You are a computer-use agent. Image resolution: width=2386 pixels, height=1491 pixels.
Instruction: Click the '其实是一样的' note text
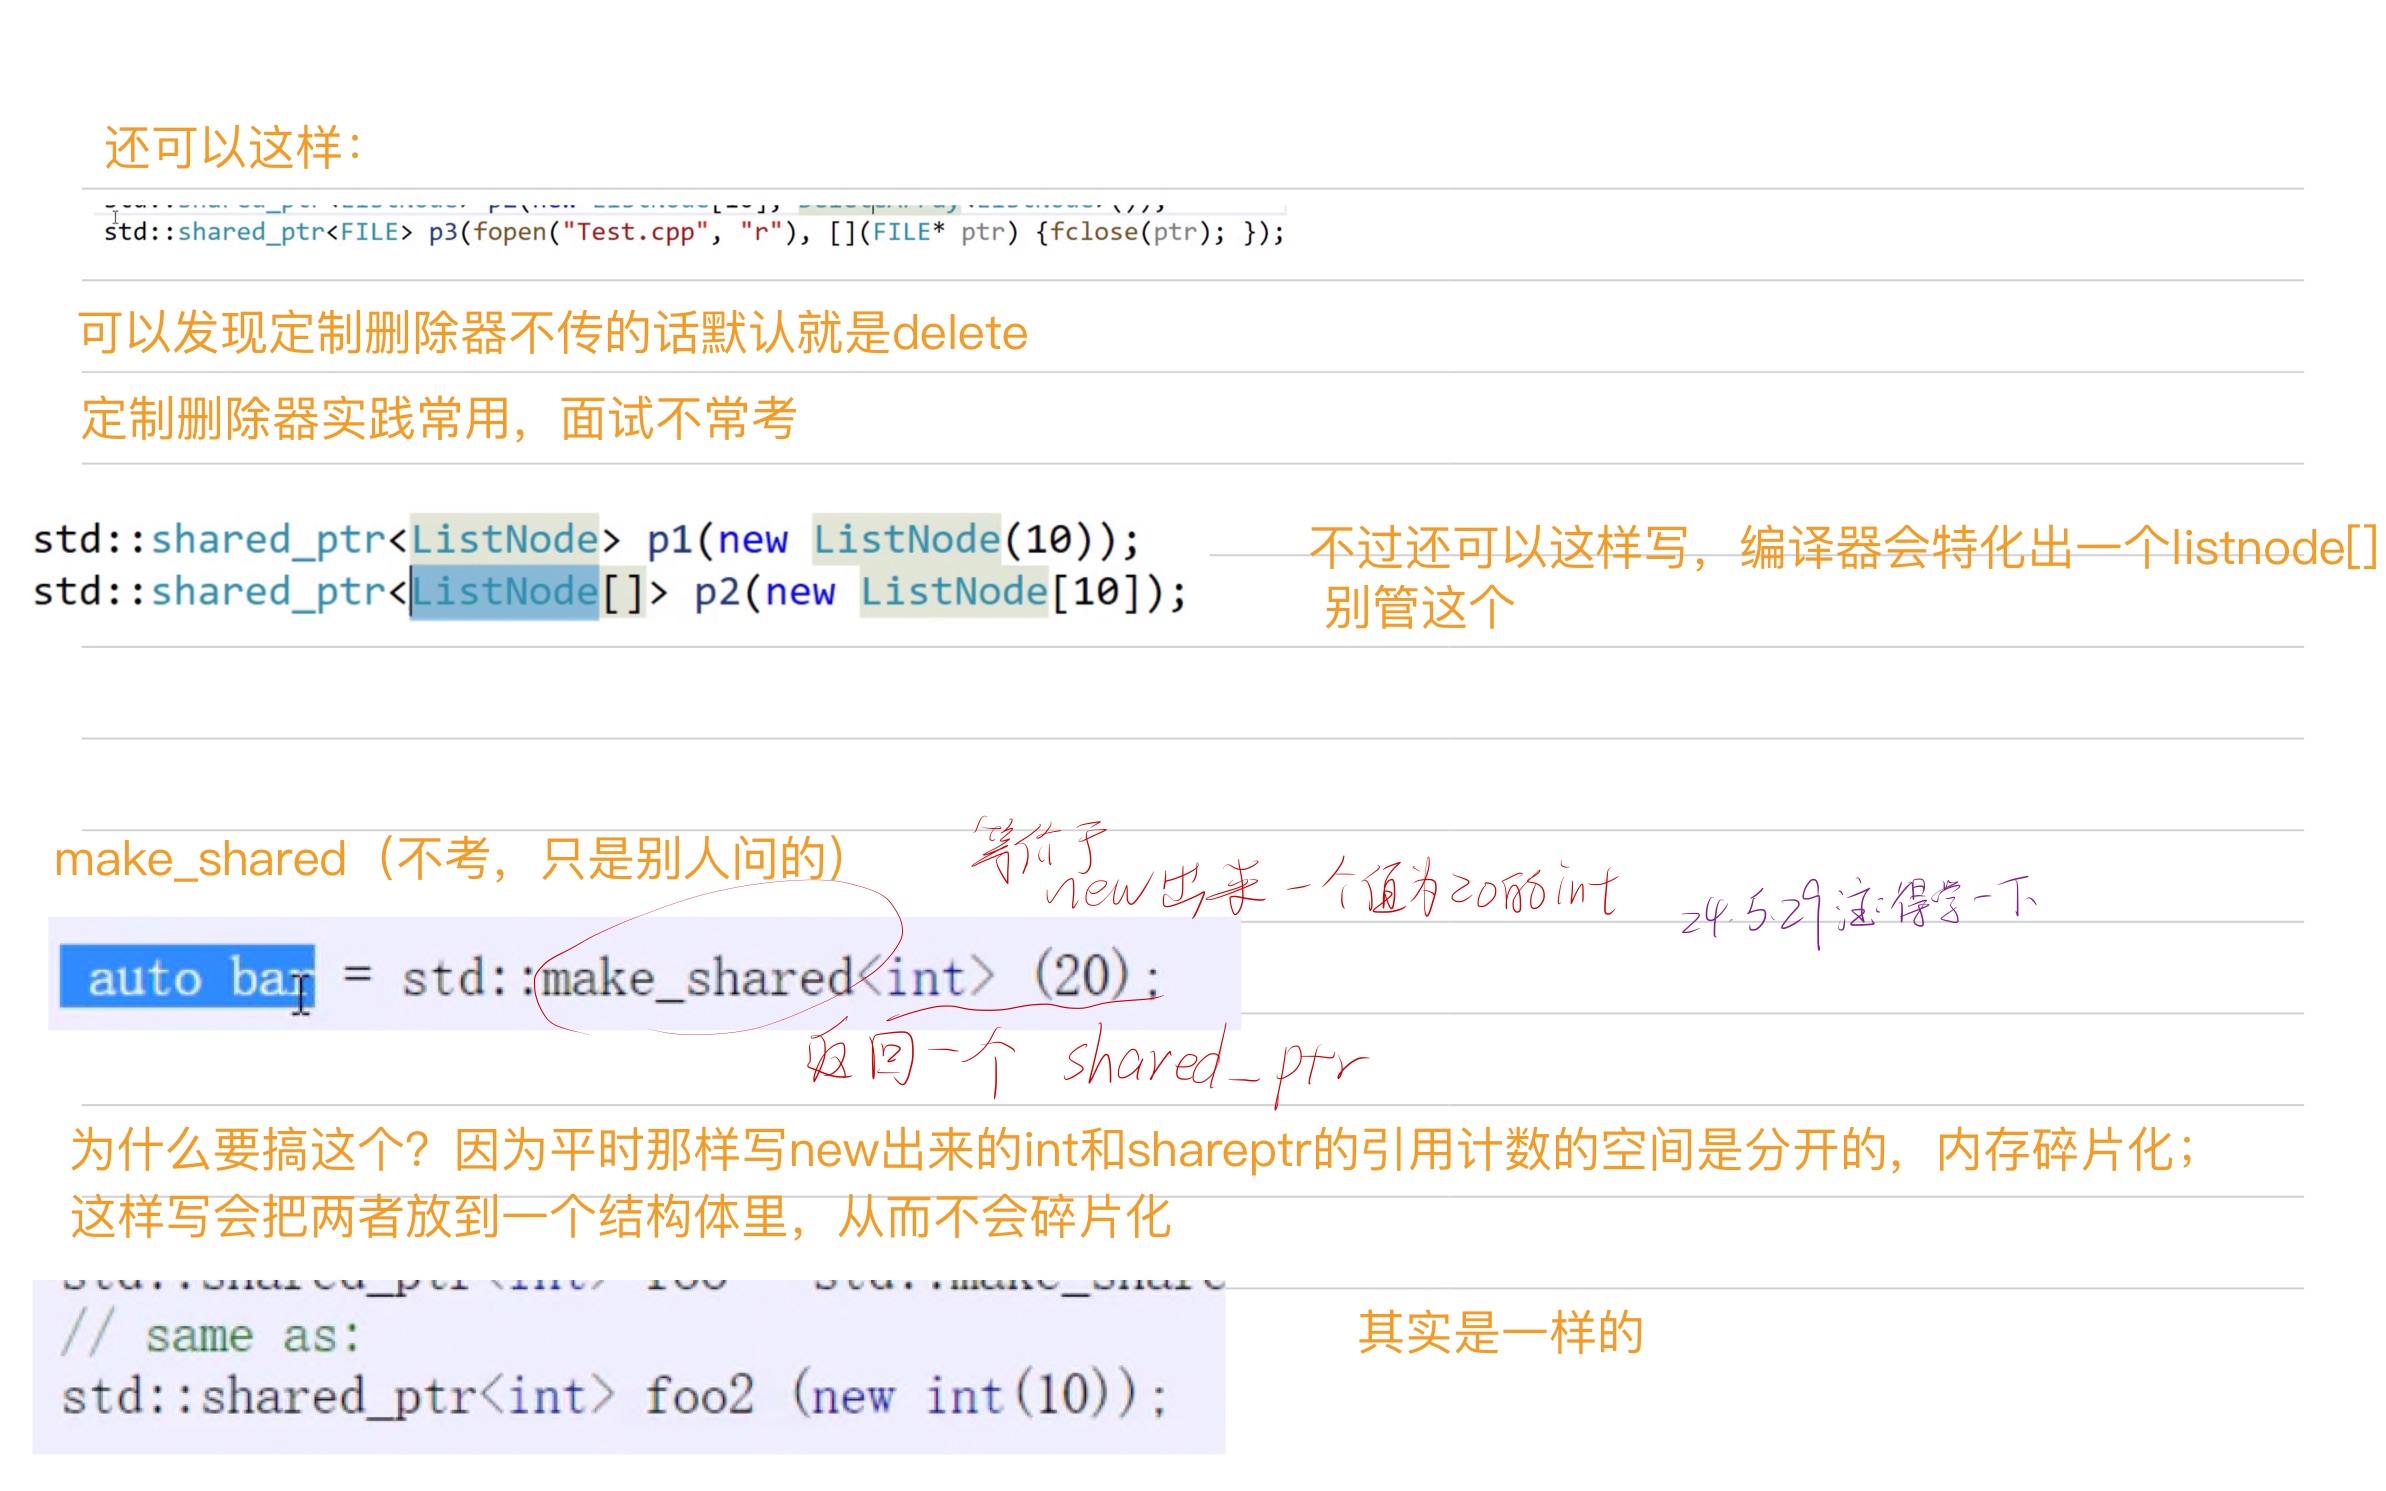tap(1500, 1333)
